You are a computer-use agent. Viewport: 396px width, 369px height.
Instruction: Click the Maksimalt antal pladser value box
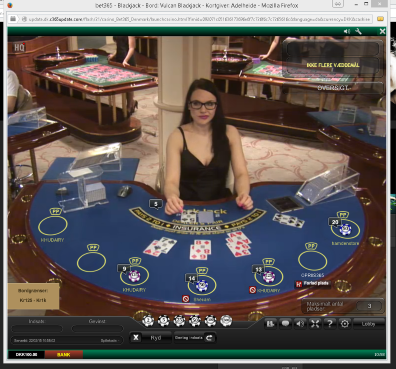click(x=369, y=306)
